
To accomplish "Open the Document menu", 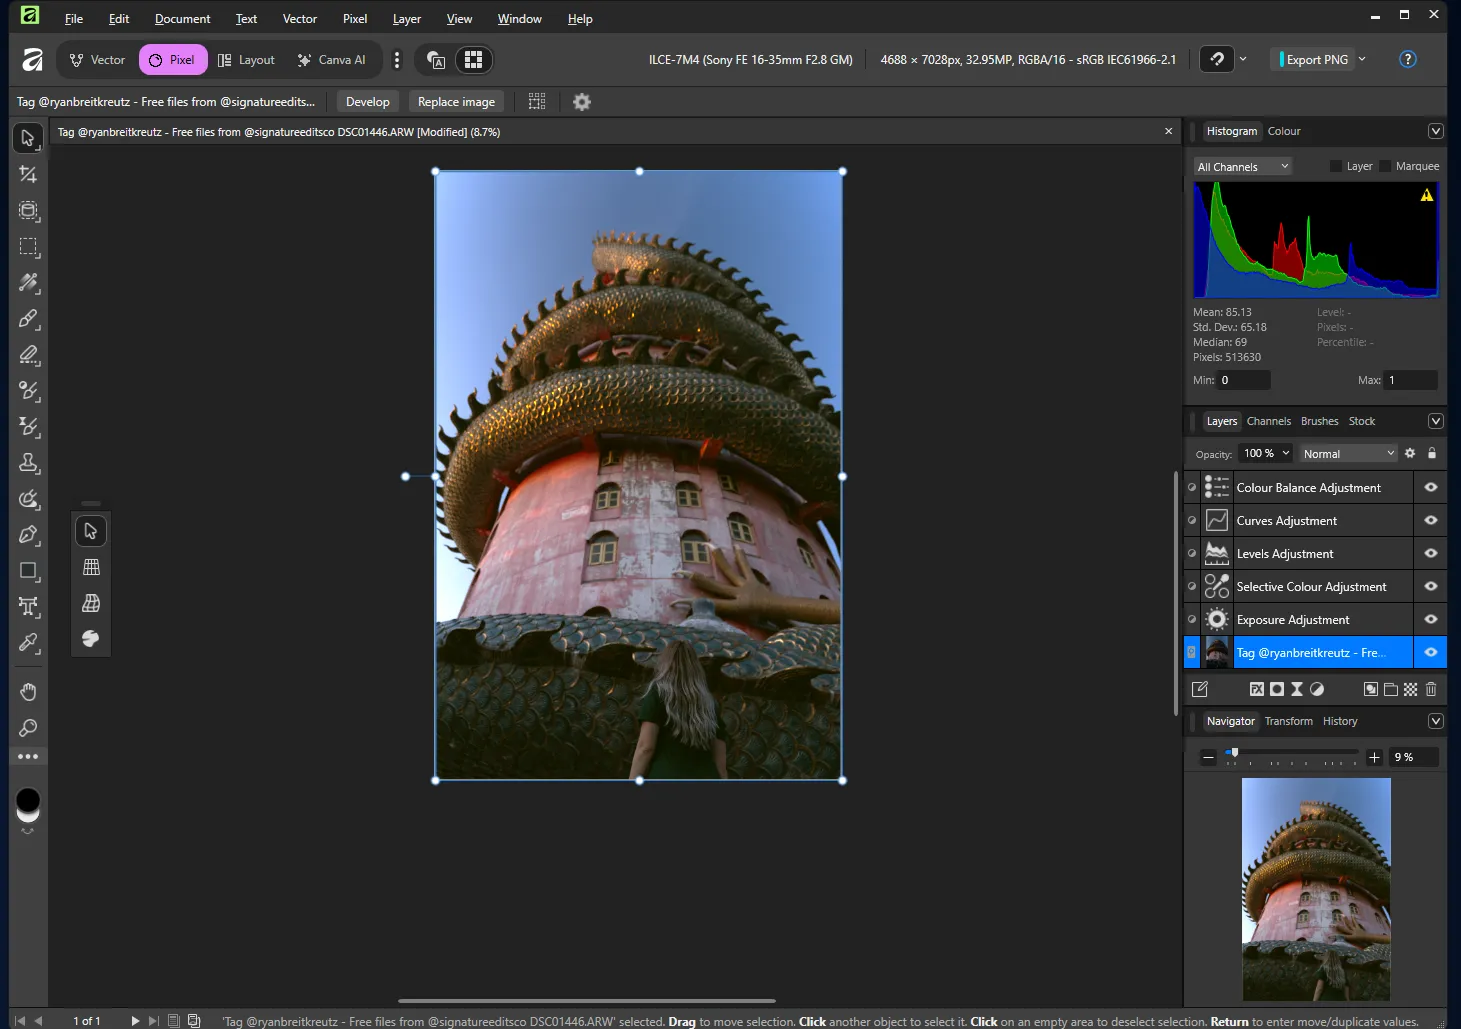I will (182, 18).
